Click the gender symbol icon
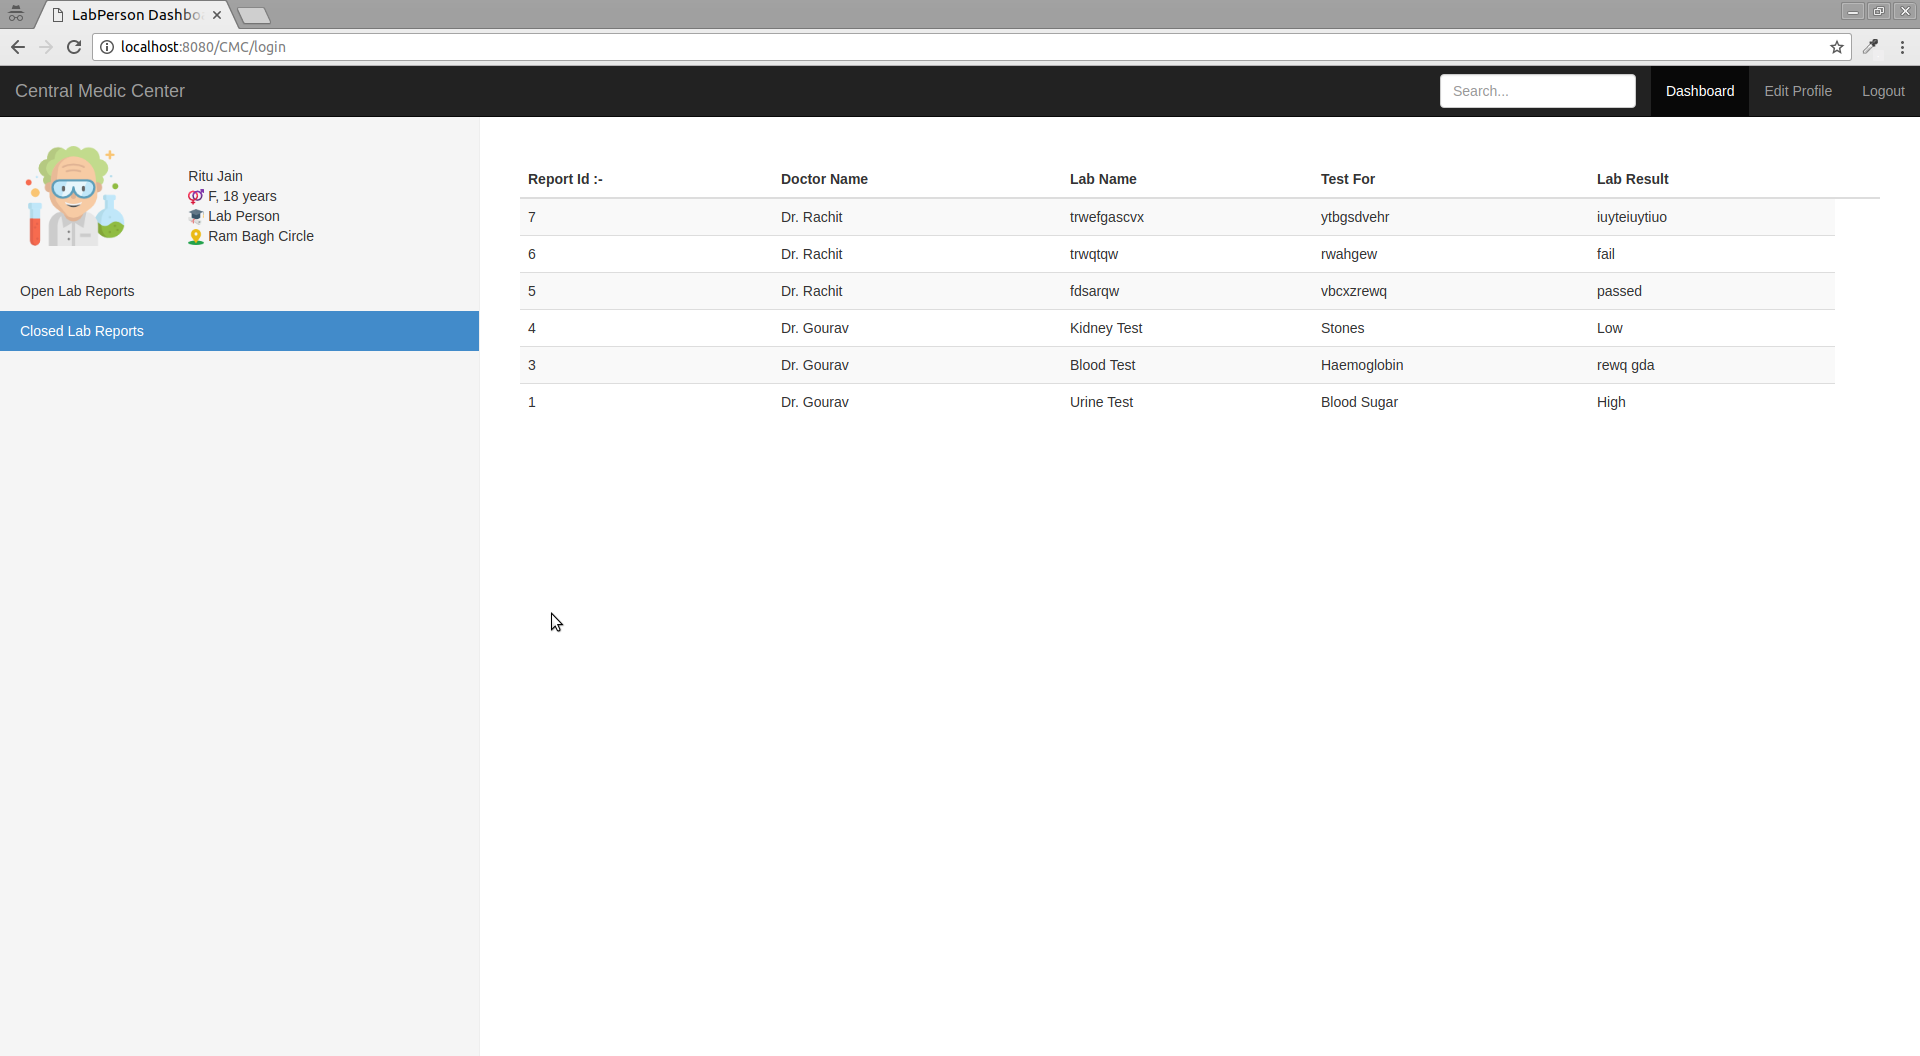Image resolution: width=1920 pixels, height=1056 pixels. (x=196, y=197)
